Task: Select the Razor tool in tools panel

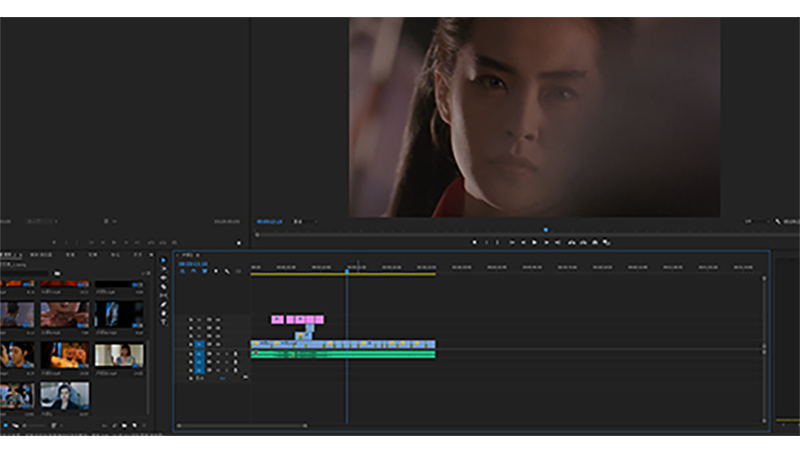Action: tap(164, 287)
